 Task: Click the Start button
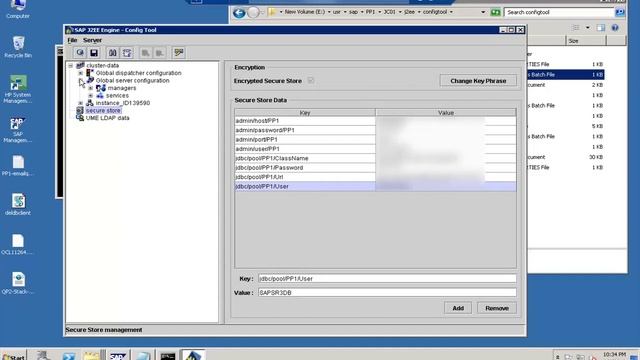tap(13, 356)
